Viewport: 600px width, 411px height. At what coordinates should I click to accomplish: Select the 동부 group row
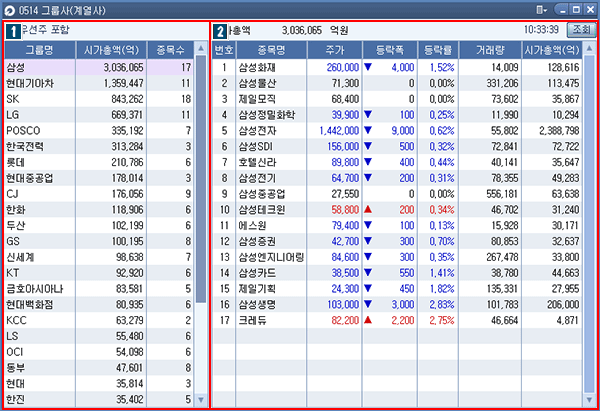99,368
